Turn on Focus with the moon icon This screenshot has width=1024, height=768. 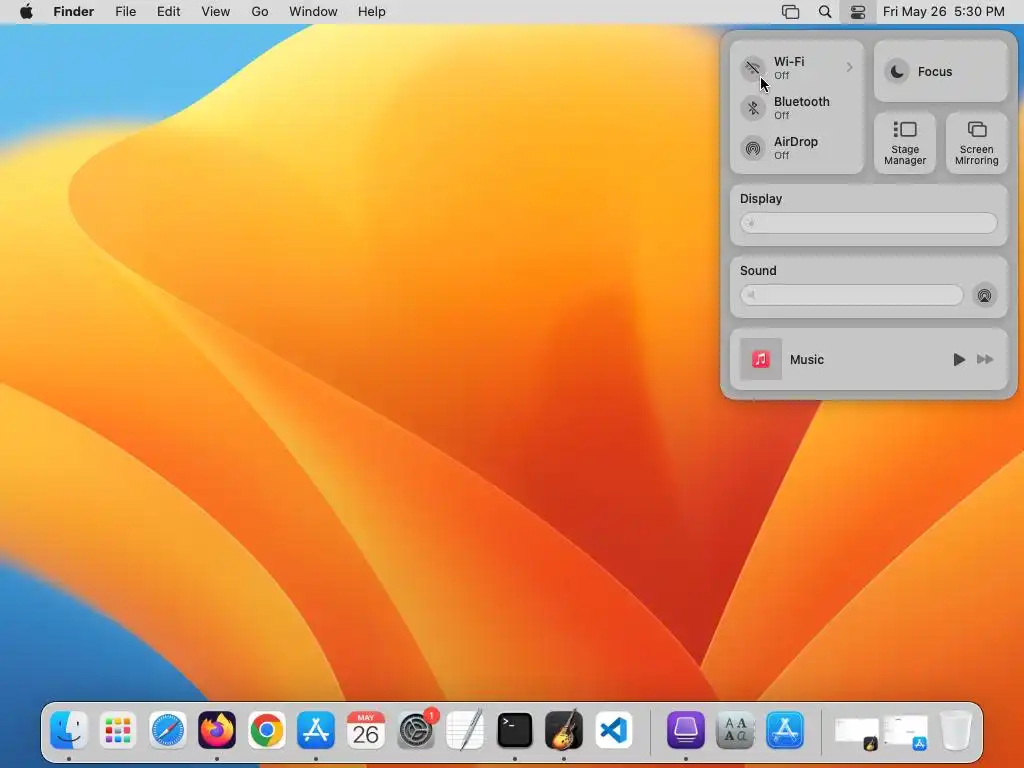pos(897,71)
